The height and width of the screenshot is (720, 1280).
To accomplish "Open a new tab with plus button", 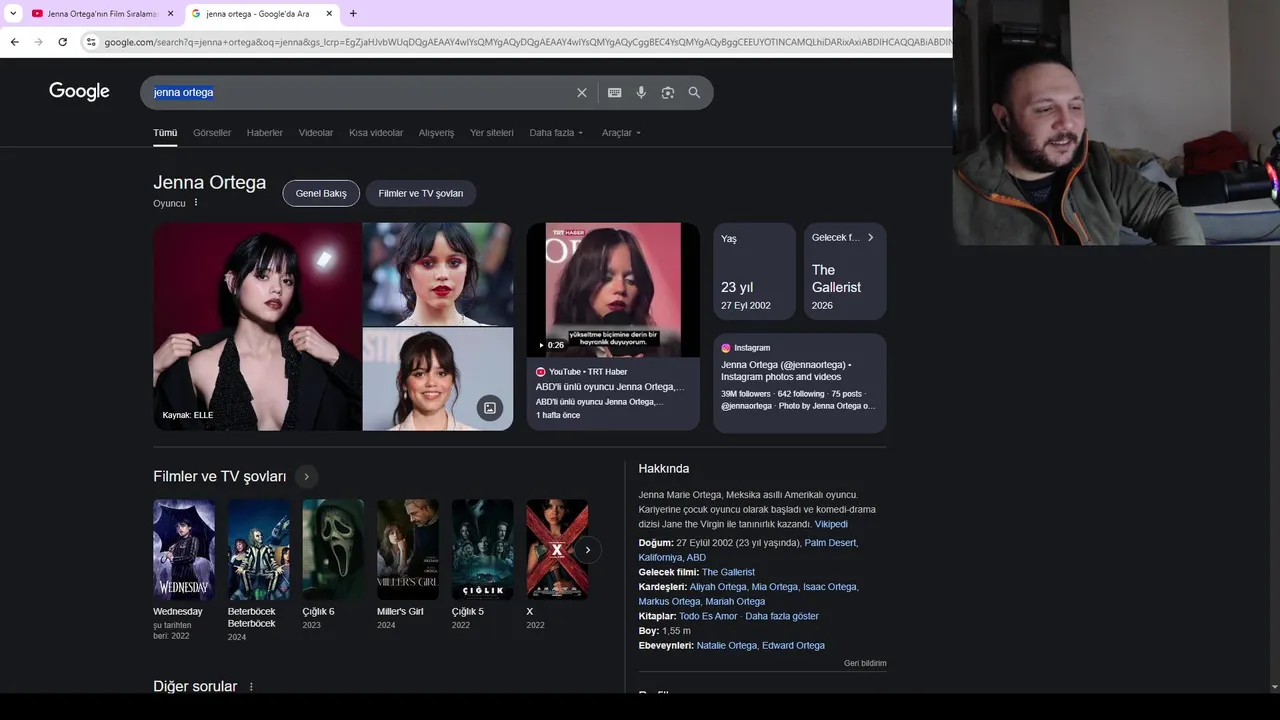I will (x=353, y=13).
